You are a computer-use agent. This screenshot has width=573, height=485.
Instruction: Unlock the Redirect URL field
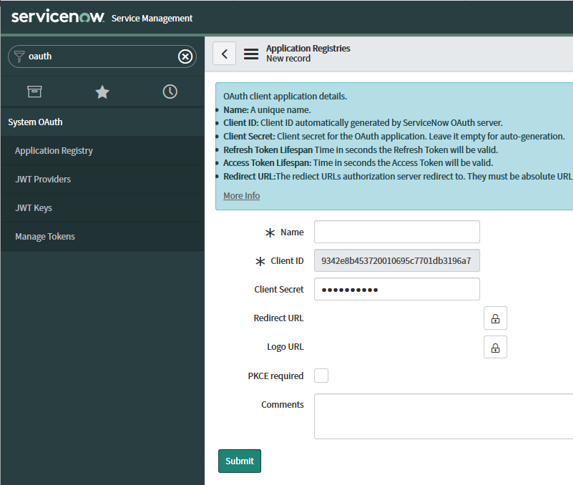(x=495, y=318)
